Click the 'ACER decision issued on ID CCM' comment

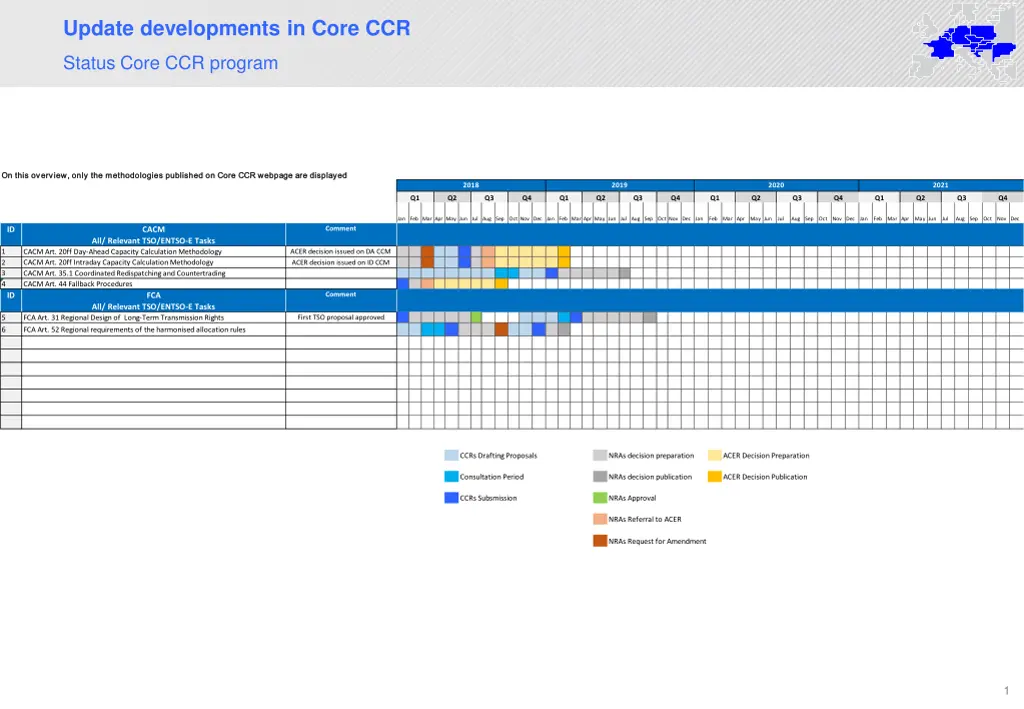tap(341, 262)
